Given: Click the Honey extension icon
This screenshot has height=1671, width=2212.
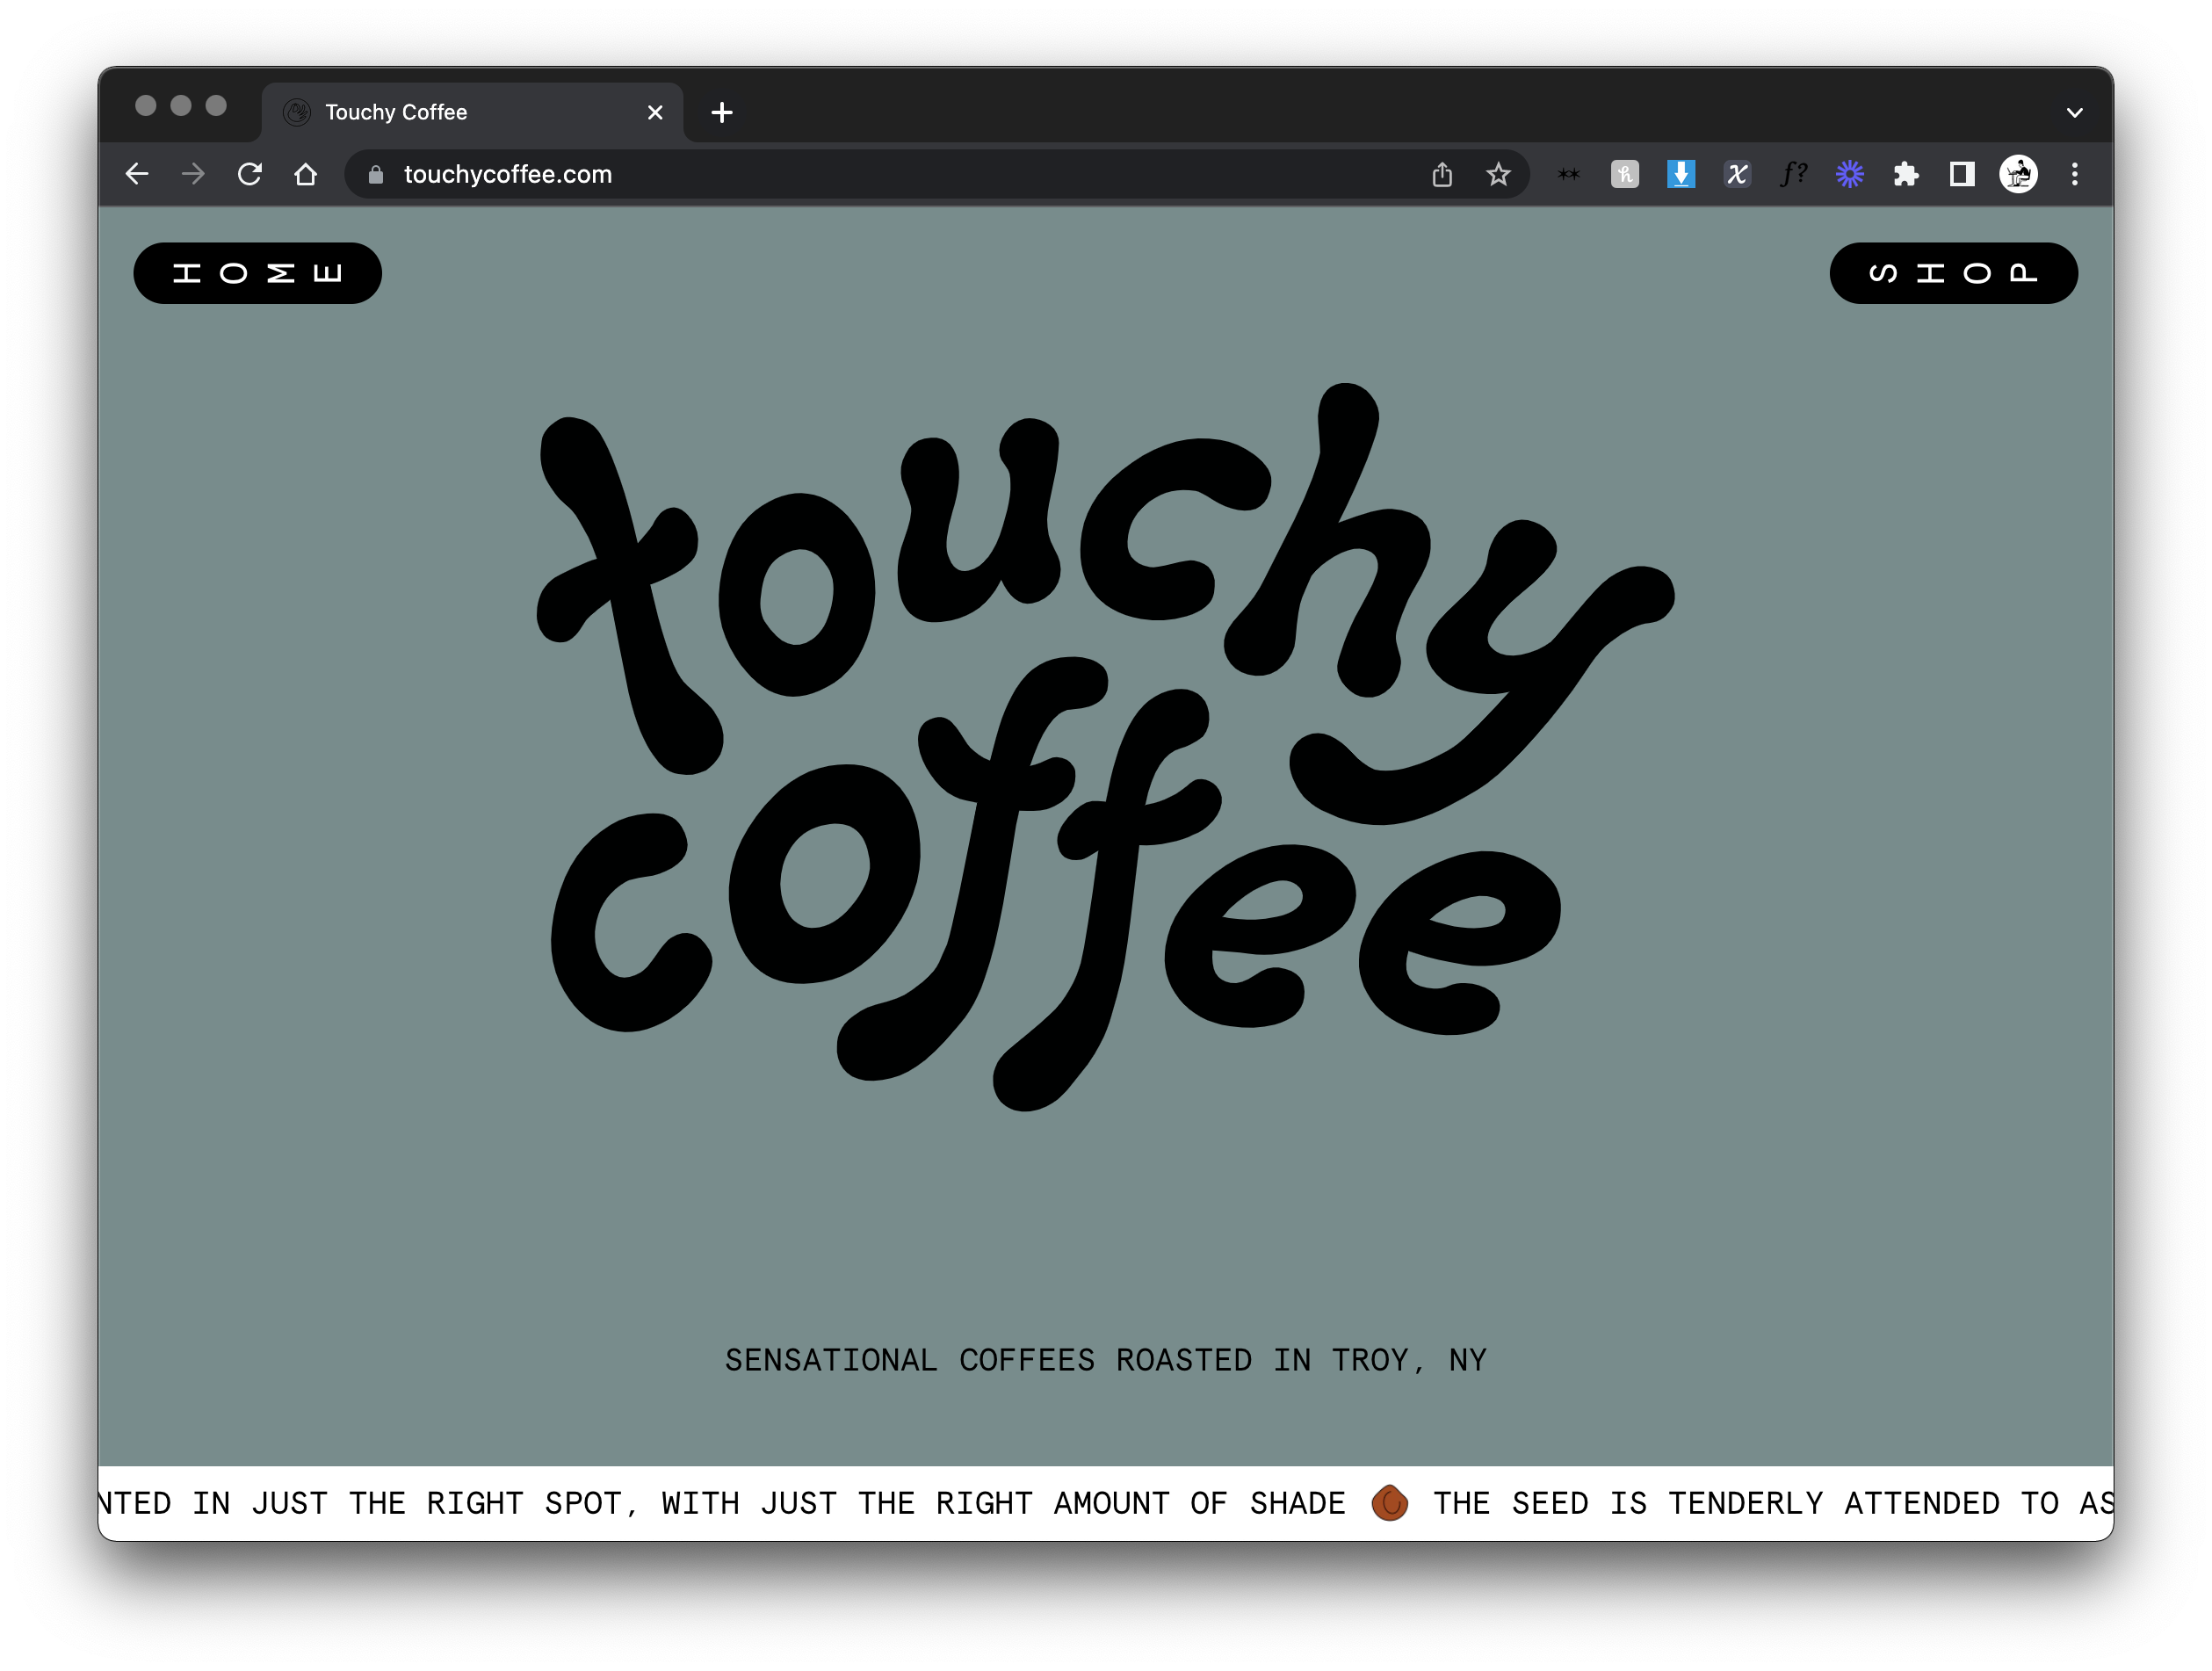Looking at the screenshot, I should pos(1624,175).
